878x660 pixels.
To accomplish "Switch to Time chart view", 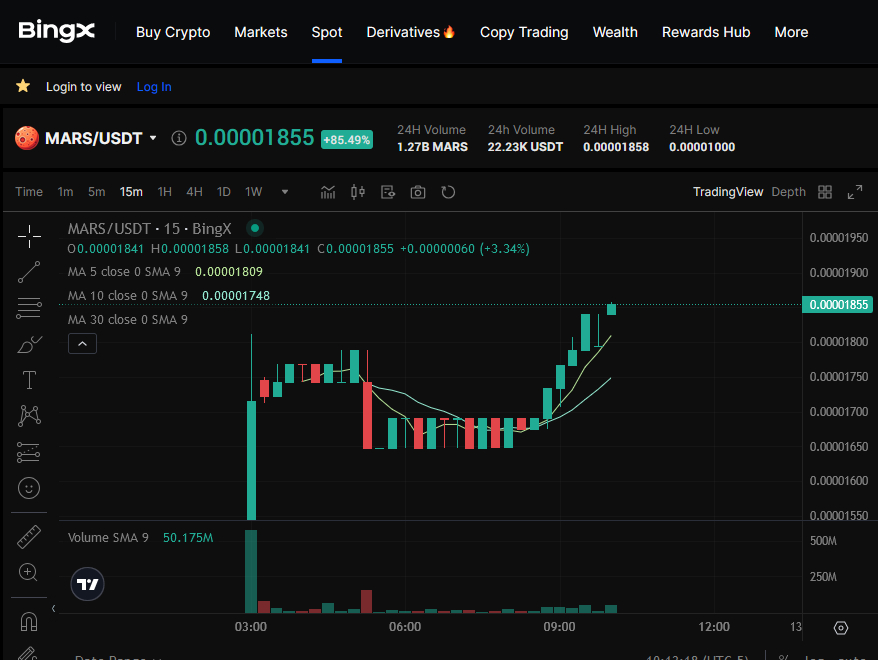I will tap(29, 192).
